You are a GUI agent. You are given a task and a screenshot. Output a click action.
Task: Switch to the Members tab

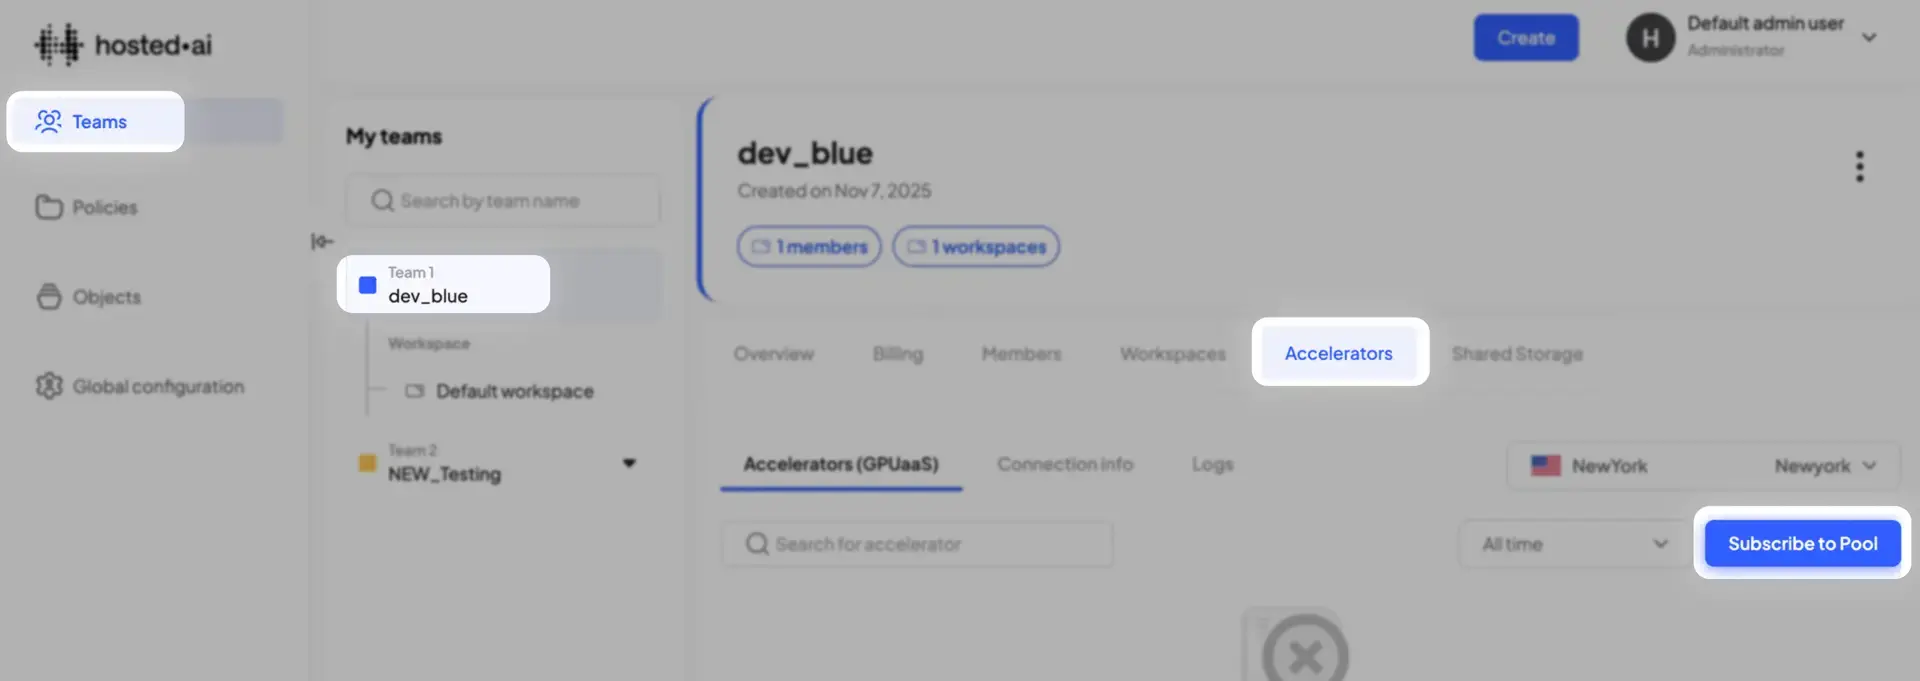tap(1021, 353)
